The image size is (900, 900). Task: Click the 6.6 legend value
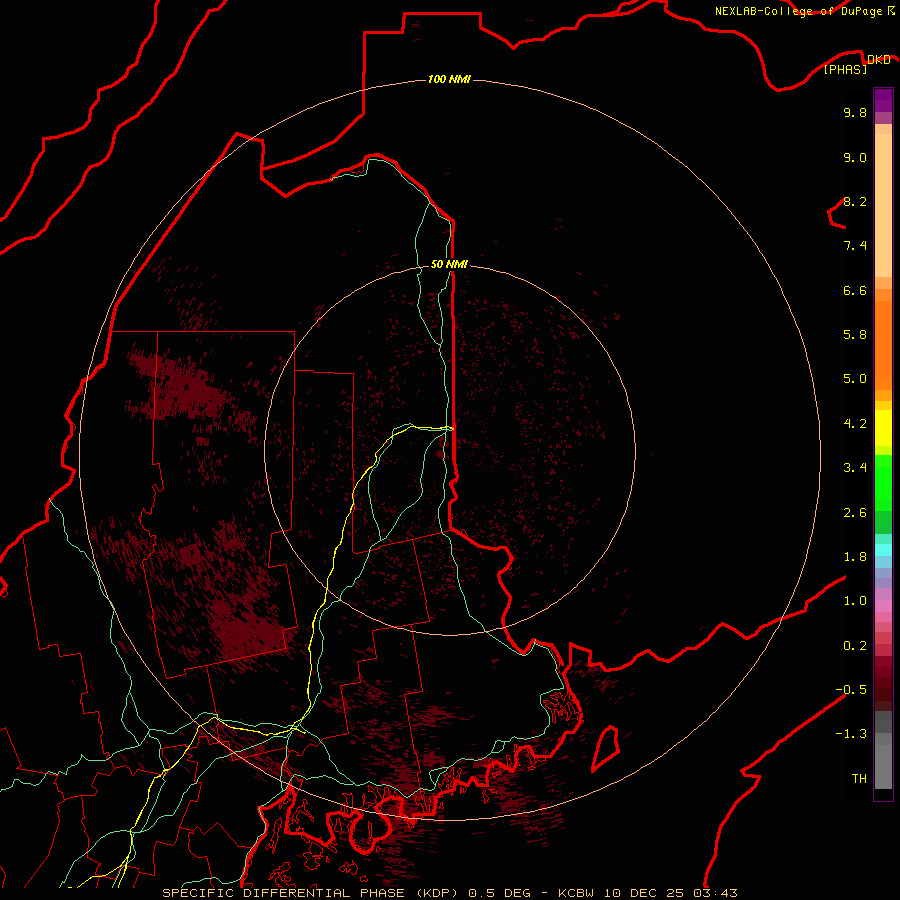[x=855, y=290]
